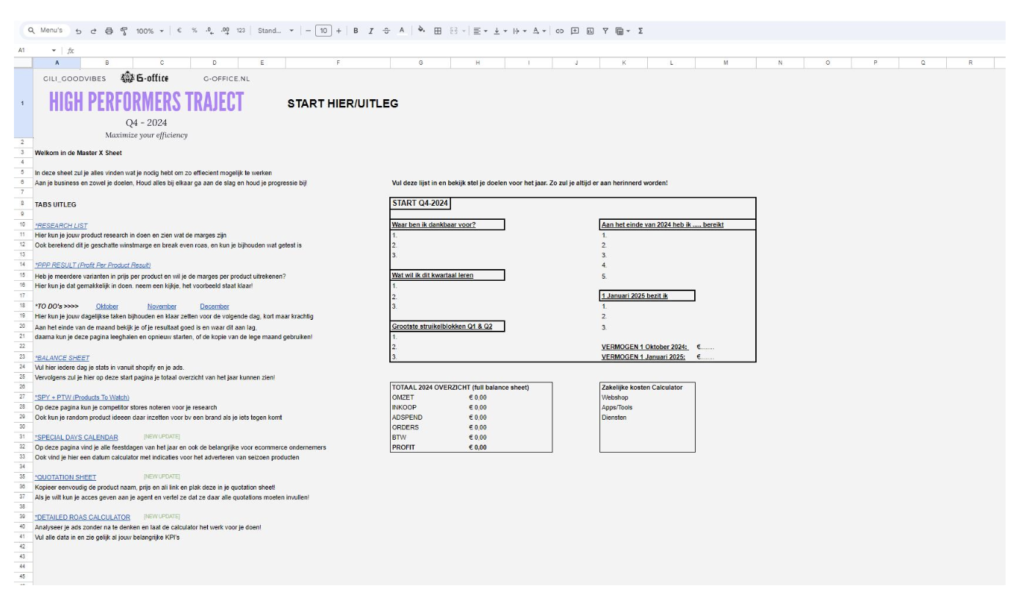The height and width of the screenshot is (594, 1024).
Task: Open the name box dropdown arrow
Action: (x=54, y=50)
